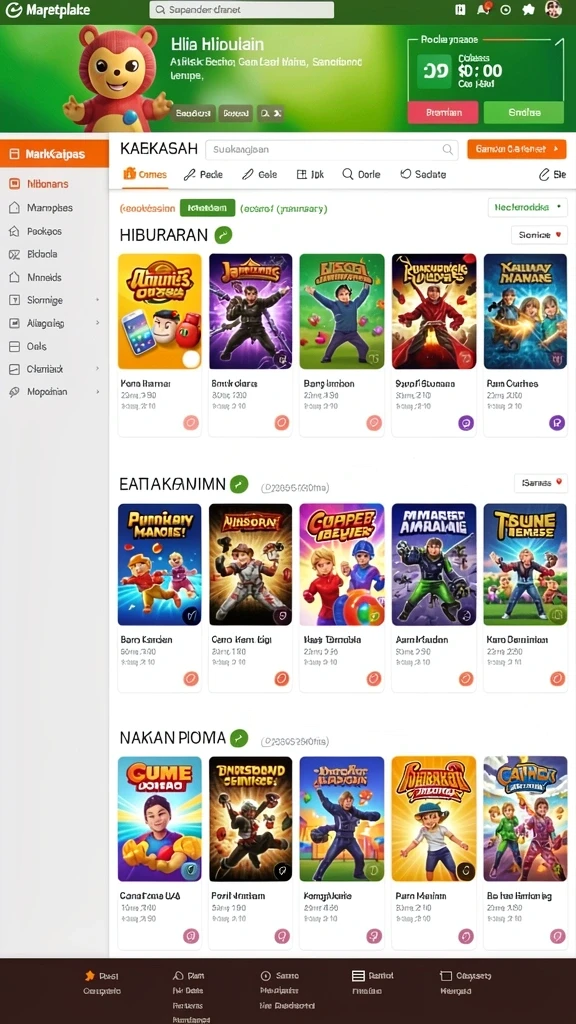Open the Ba lae Hmianlag game thumbnail

pos(525,819)
